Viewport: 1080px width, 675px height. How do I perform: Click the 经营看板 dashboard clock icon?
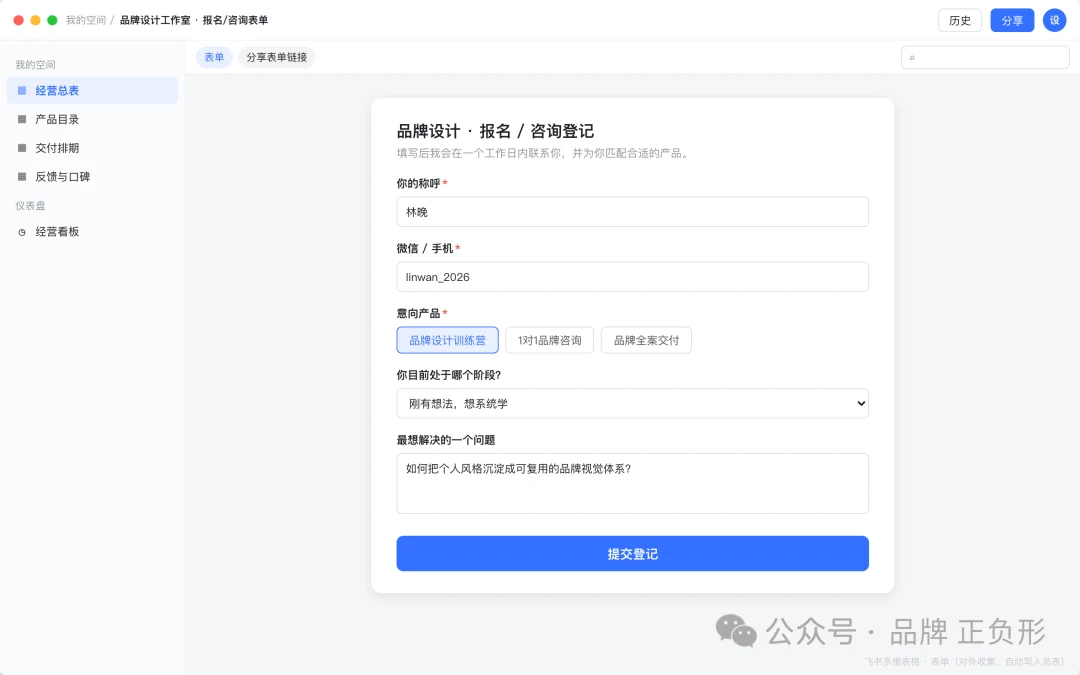22,232
